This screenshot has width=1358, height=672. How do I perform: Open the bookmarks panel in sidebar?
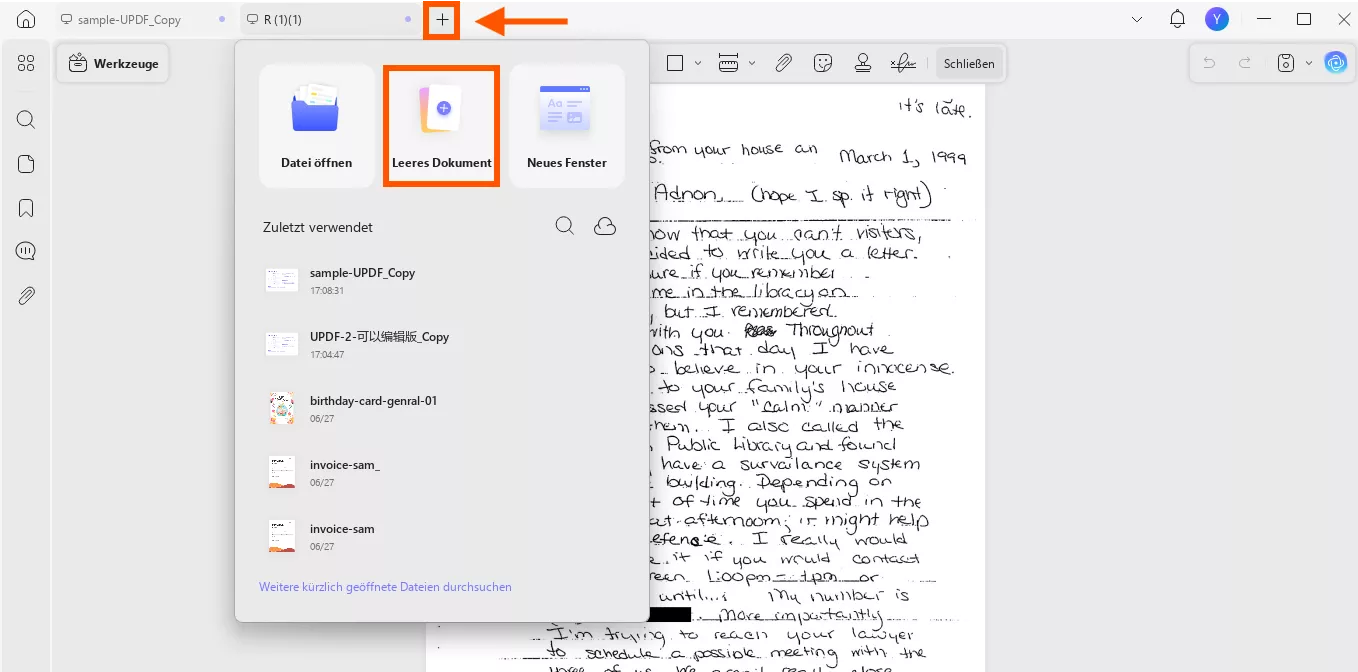26,208
